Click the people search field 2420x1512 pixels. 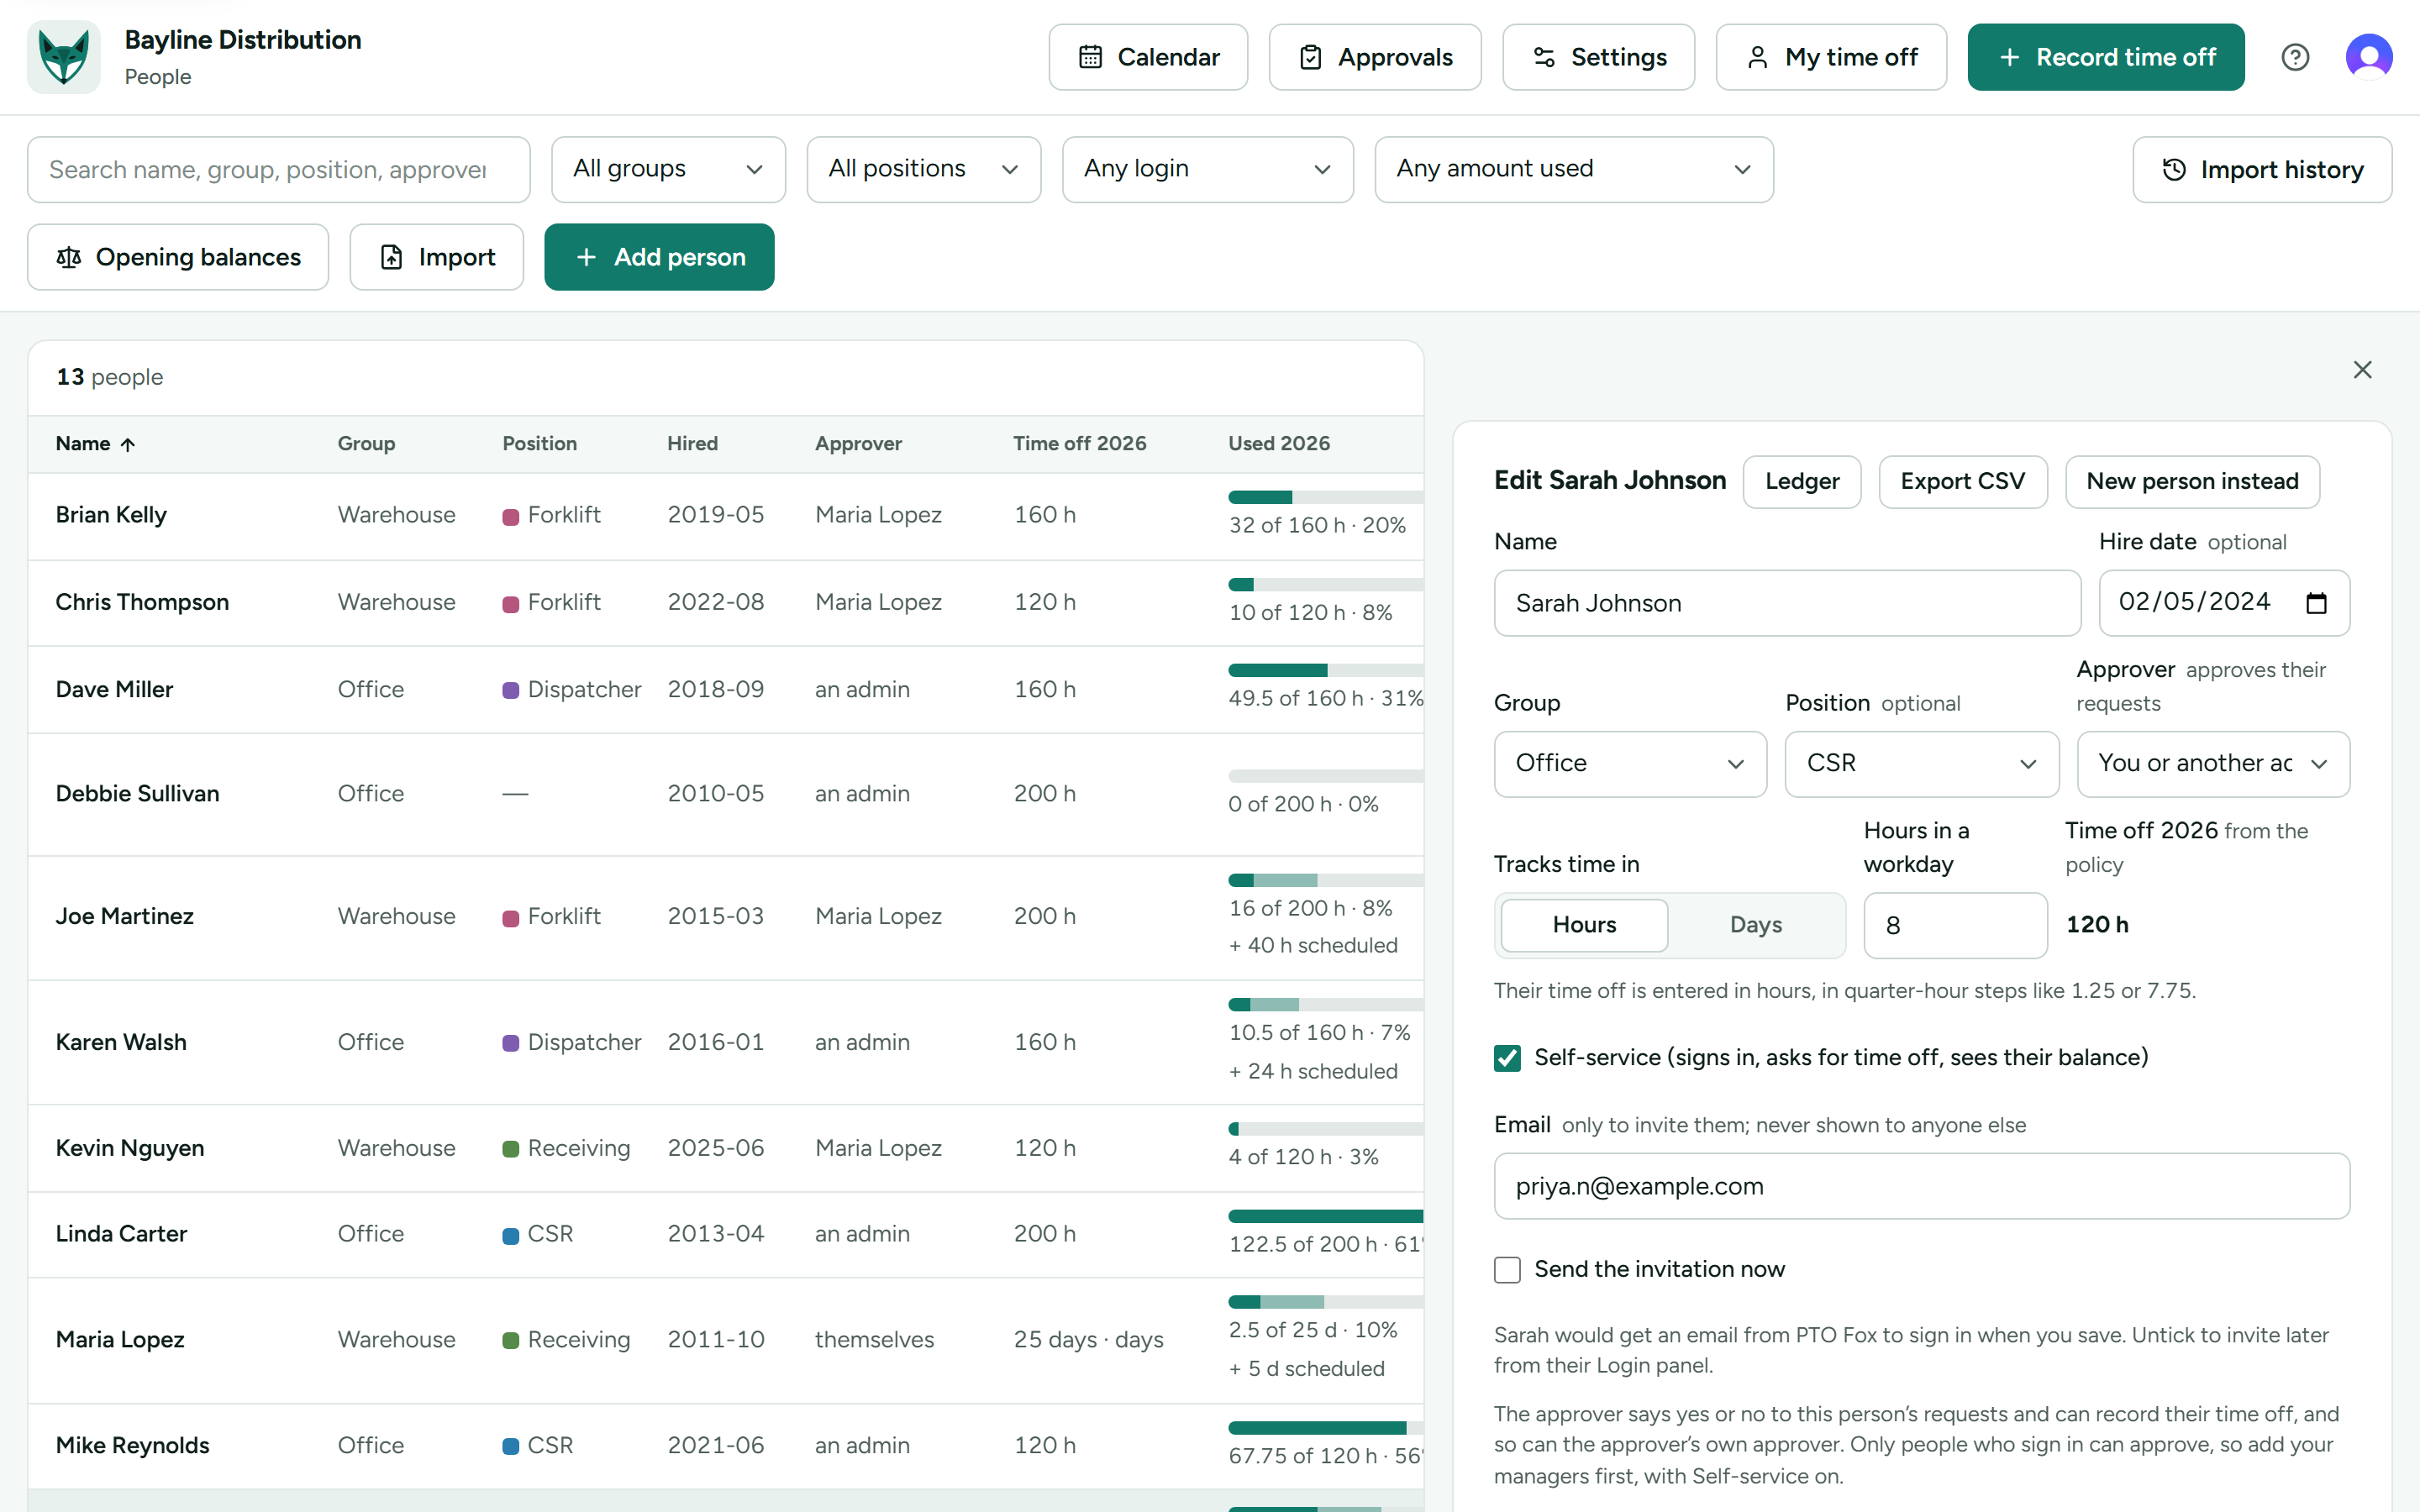click(279, 170)
